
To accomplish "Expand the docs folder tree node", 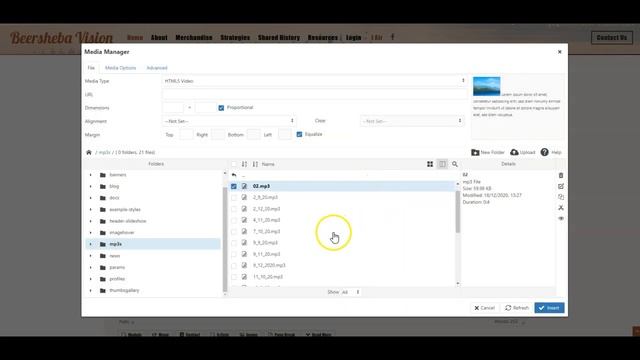I will tap(91, 198).
